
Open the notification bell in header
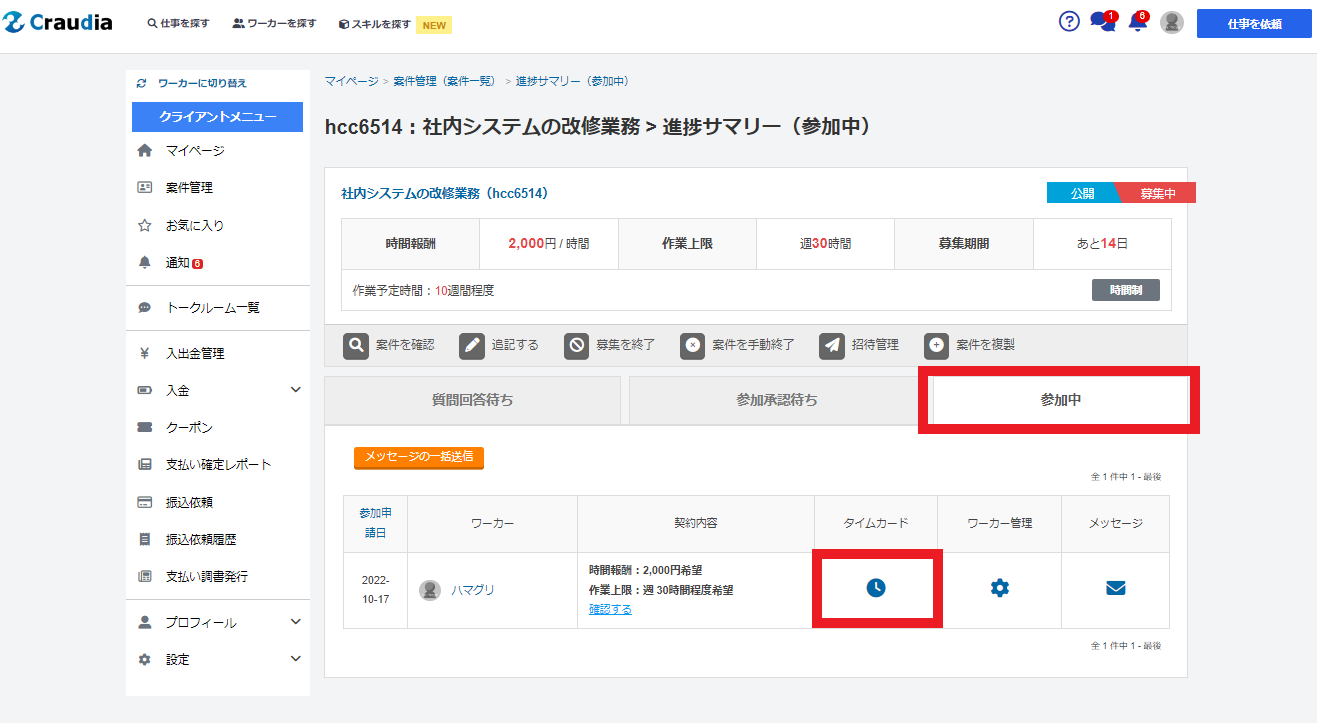tap(1137, 22)
